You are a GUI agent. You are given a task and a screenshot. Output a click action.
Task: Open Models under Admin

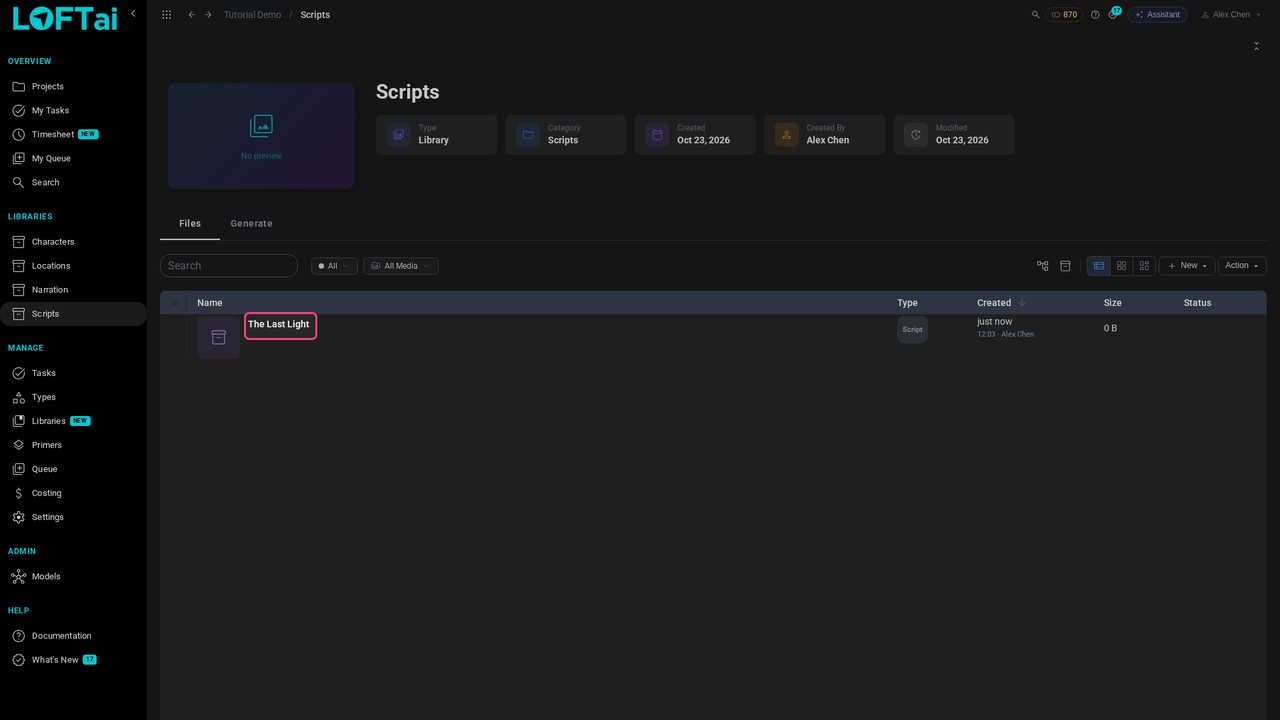pos(73,577)
